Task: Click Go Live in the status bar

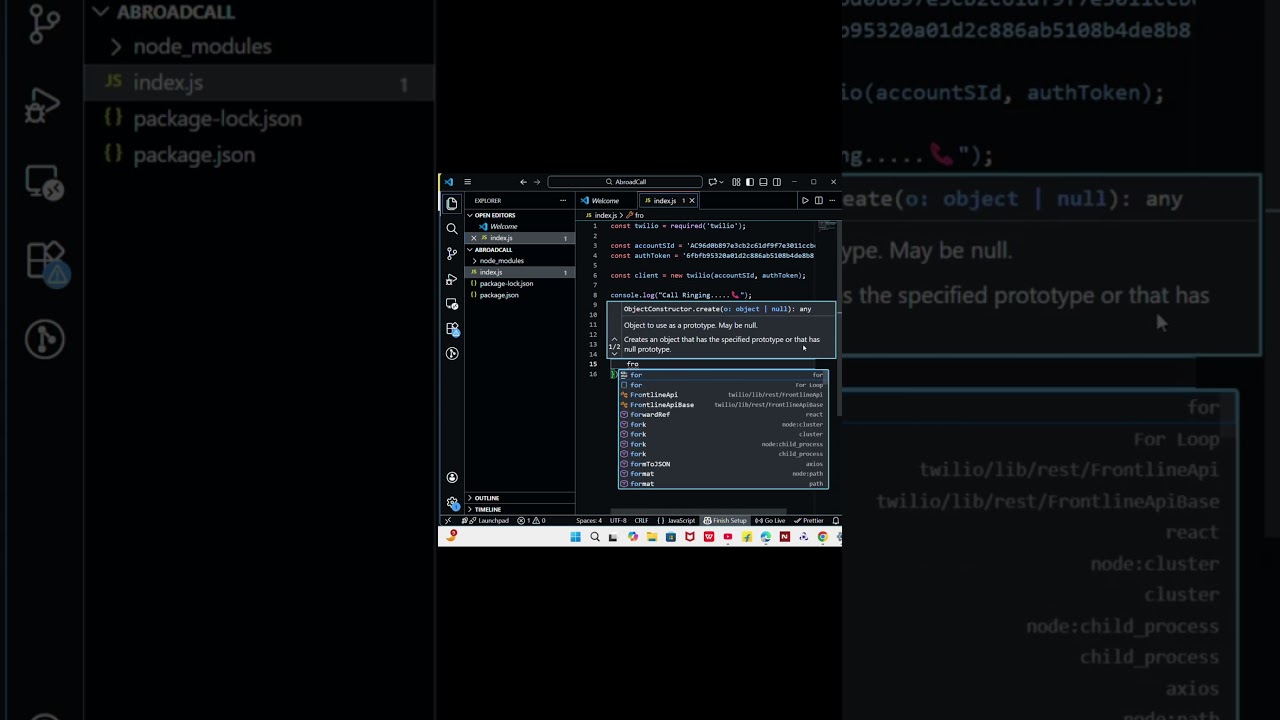Action: pyautogui.click(x=770, y=521)
